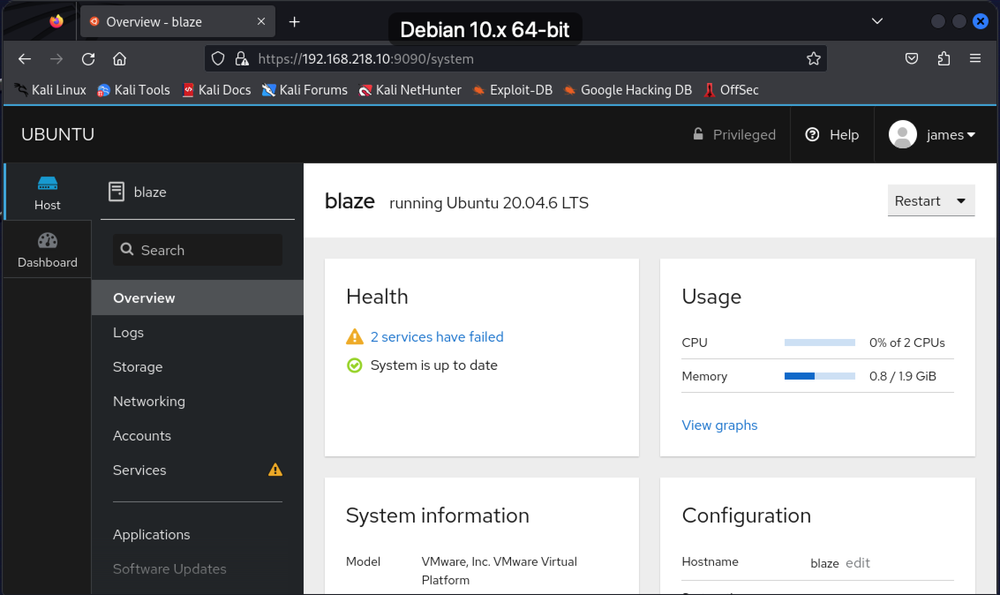Open Storage in the sidebar
Image resolution: width=1000 pixels, height=595 pixels.
[198, 367]
